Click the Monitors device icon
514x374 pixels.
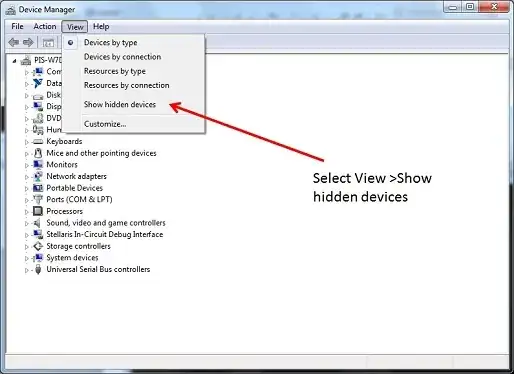coord(38,165)
